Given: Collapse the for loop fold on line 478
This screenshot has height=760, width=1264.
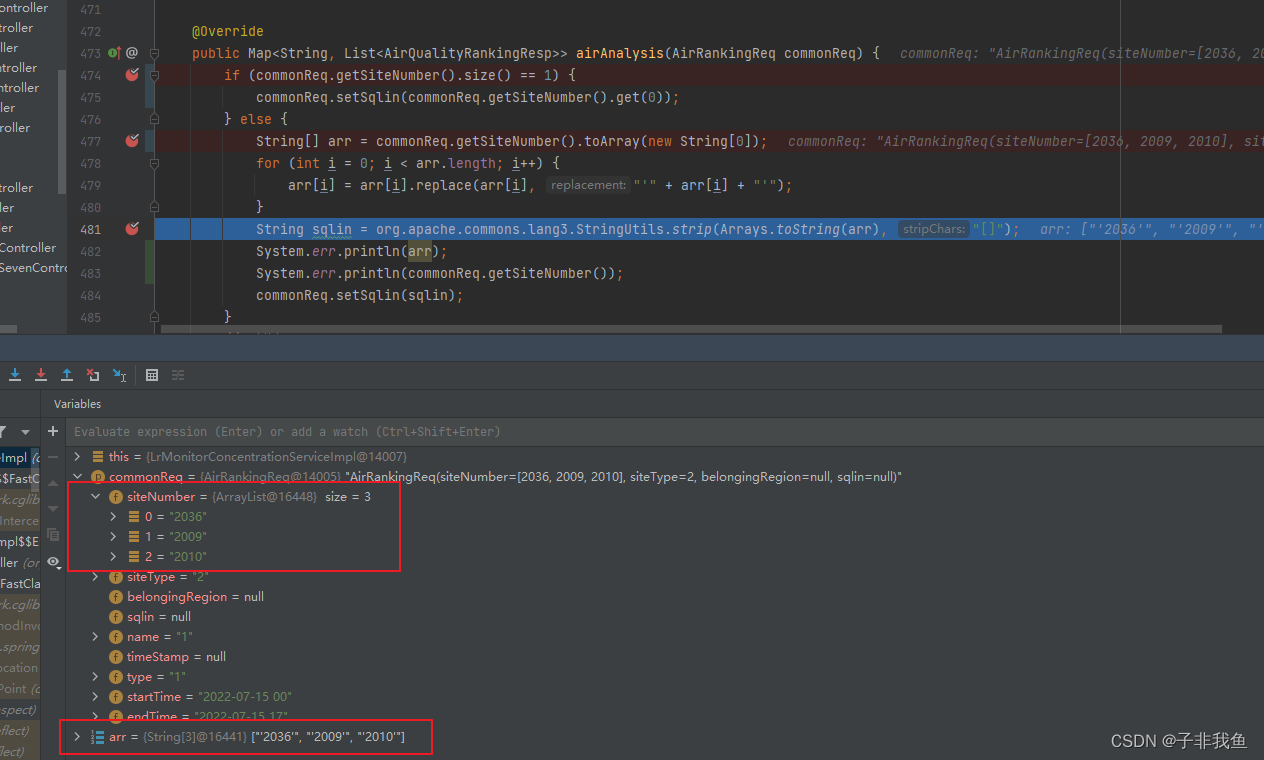Looking at the screenshot, I should click(155, 163).
